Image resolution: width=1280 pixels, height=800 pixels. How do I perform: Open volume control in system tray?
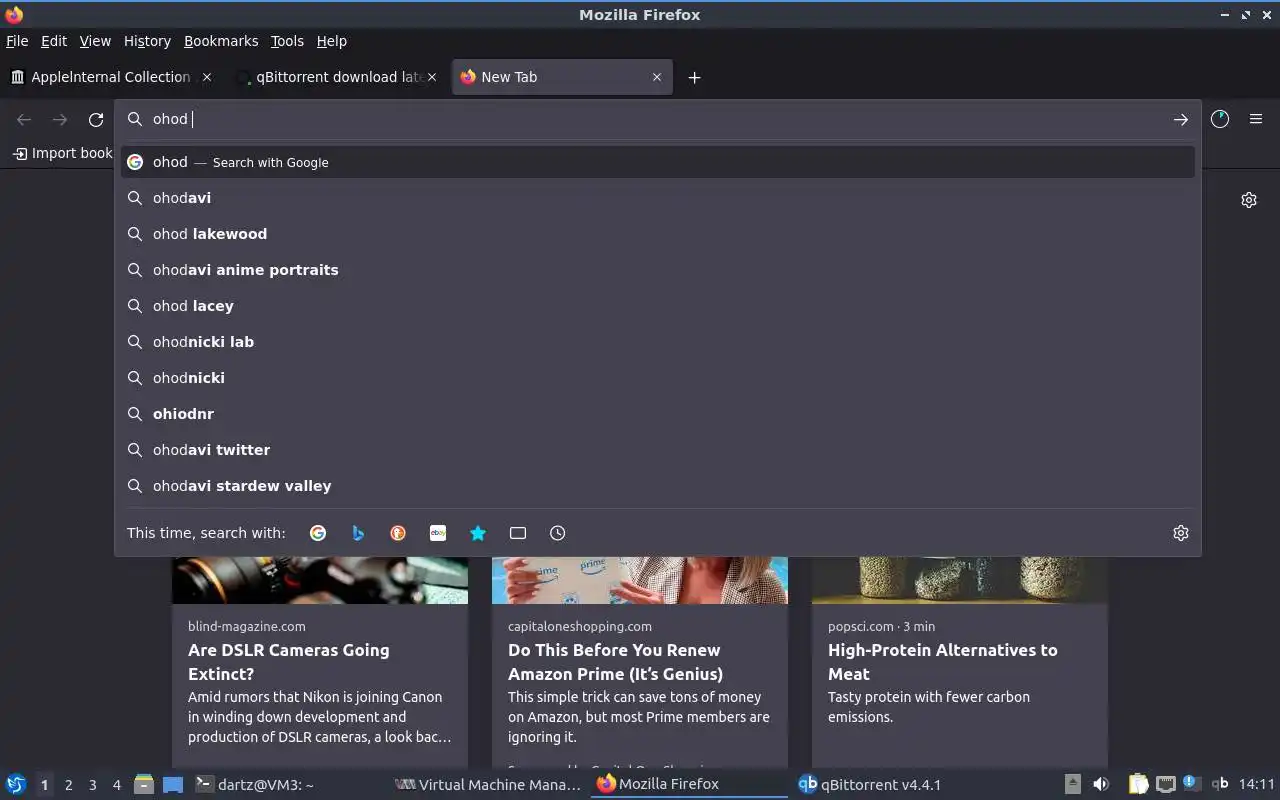tap(1101, 784)
